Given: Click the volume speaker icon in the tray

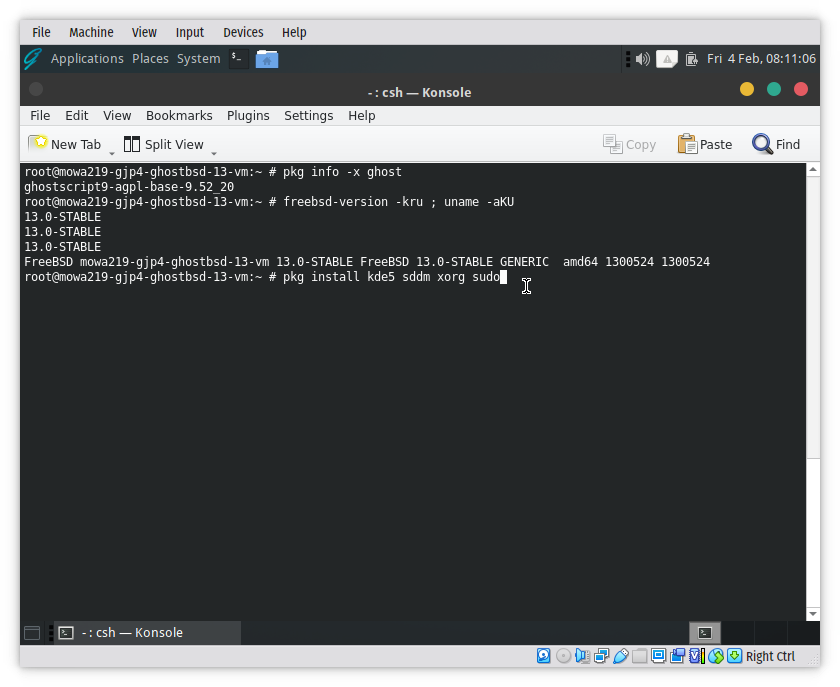Looking at the screenshot, I should 642,58.
